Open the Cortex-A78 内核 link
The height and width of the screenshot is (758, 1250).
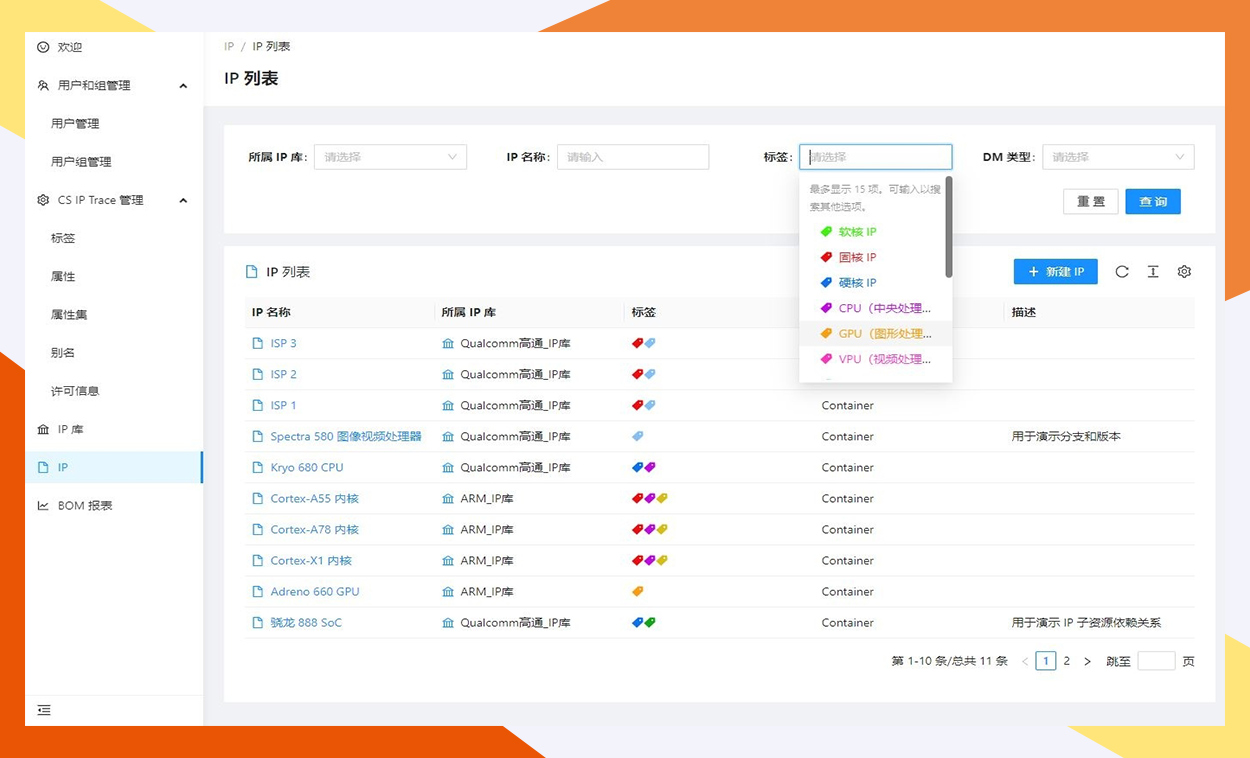[314, 529]
